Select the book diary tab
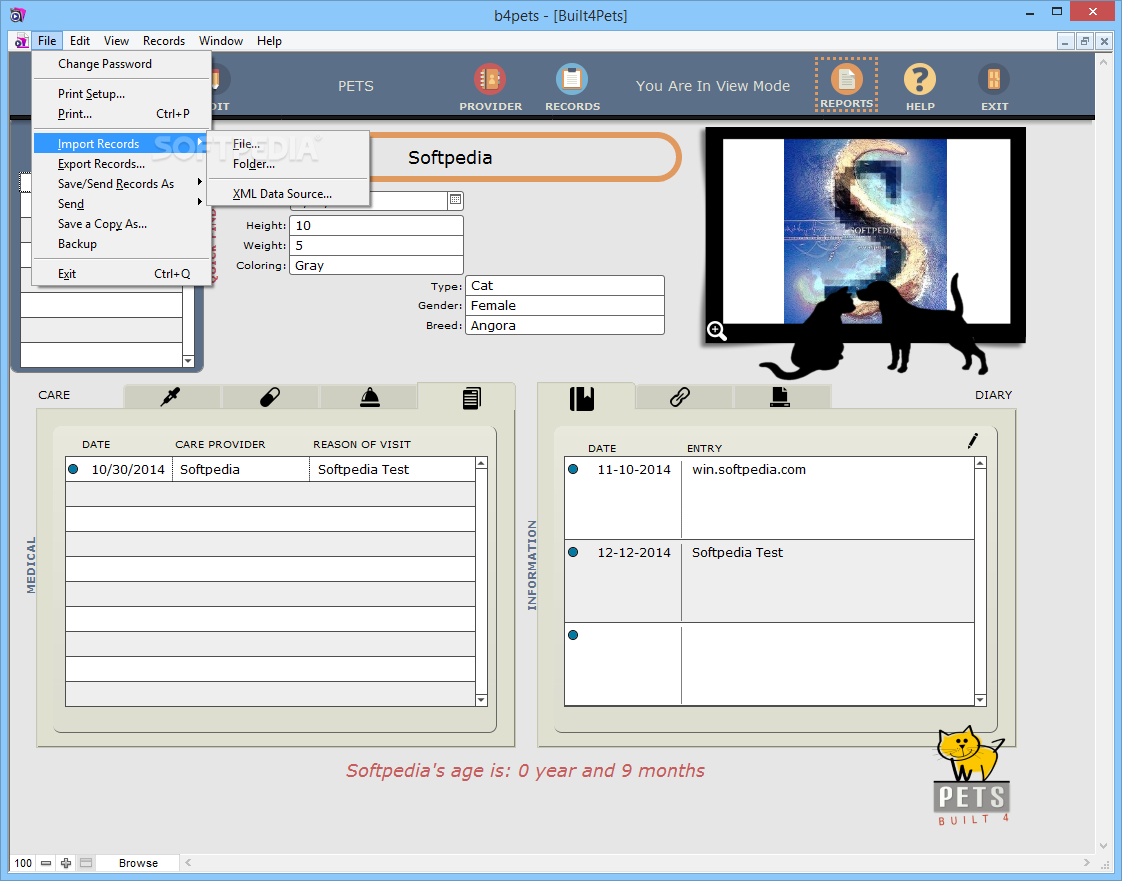The image size is (1122, 881). pos(582,398)
